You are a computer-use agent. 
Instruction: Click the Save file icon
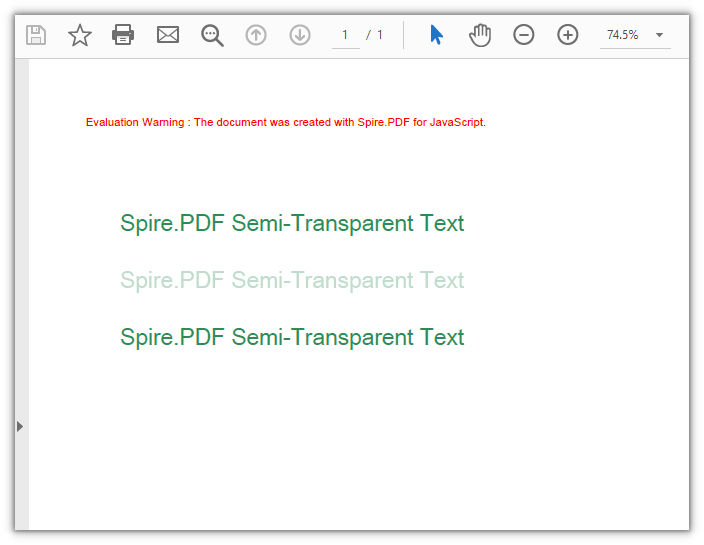click(x=36, y=35)
